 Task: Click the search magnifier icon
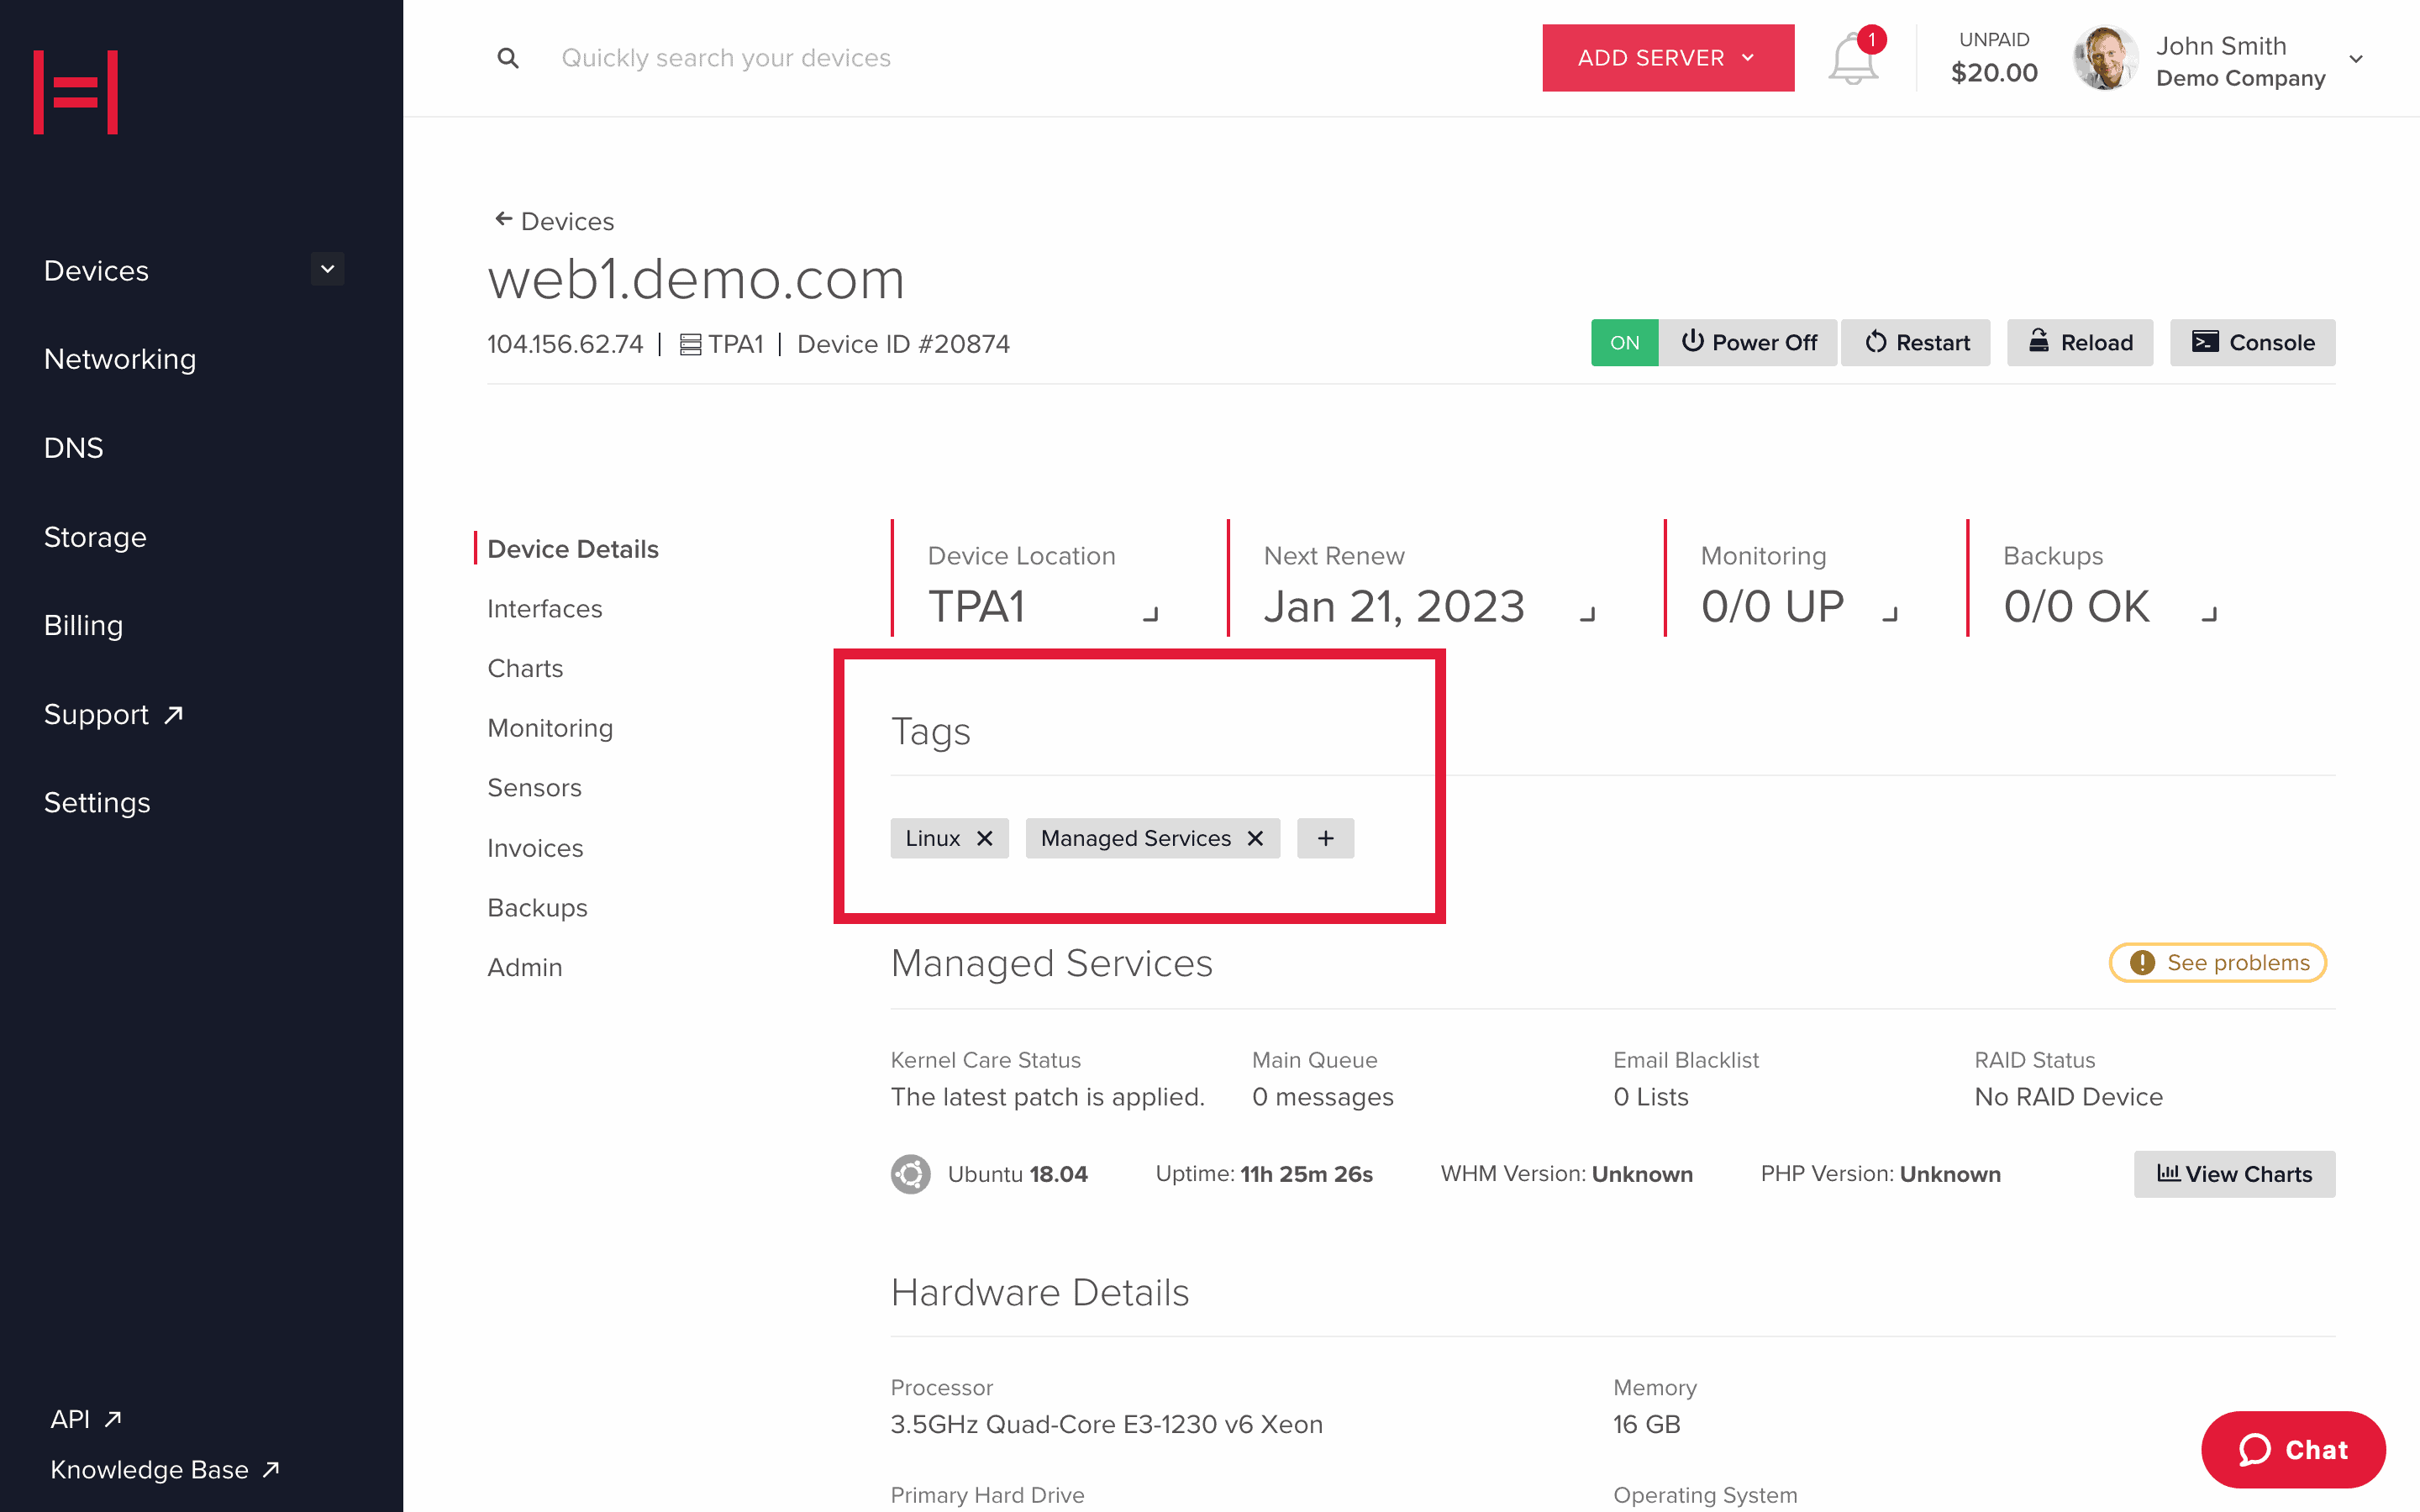click(507, 57)
